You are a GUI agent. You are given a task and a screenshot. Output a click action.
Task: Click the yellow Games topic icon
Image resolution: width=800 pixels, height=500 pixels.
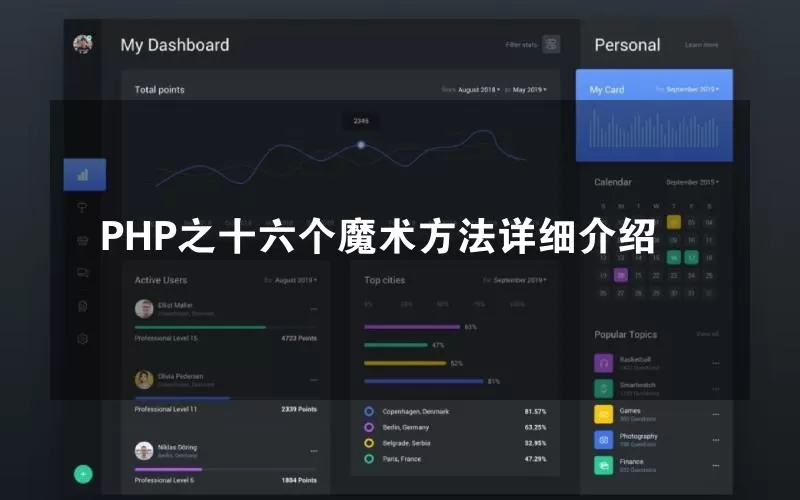604,414
